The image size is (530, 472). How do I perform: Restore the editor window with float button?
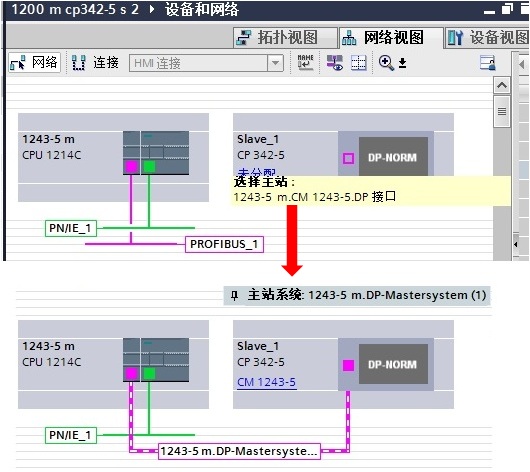coord(507,9)
